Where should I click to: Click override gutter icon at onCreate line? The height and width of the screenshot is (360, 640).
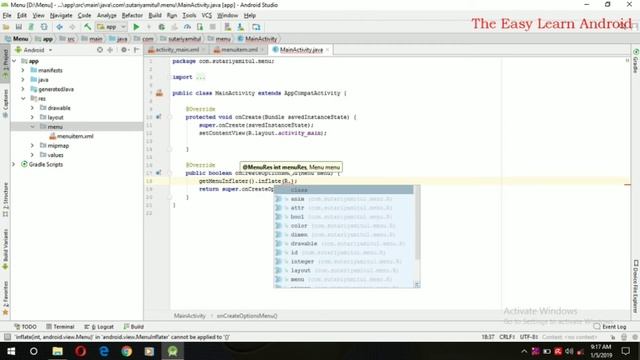pyautogui.click(x=158, y=117)
